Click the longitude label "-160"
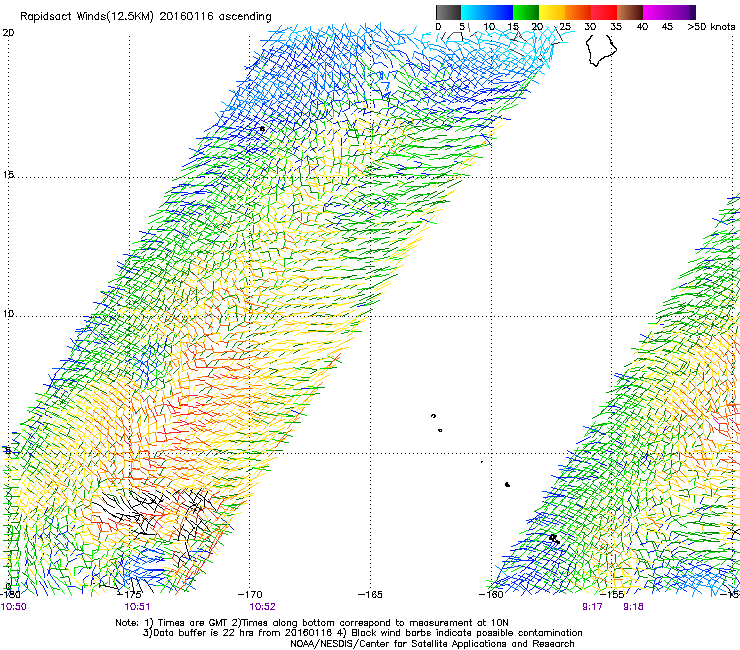The image size is (740, 650). click(491, 594)
